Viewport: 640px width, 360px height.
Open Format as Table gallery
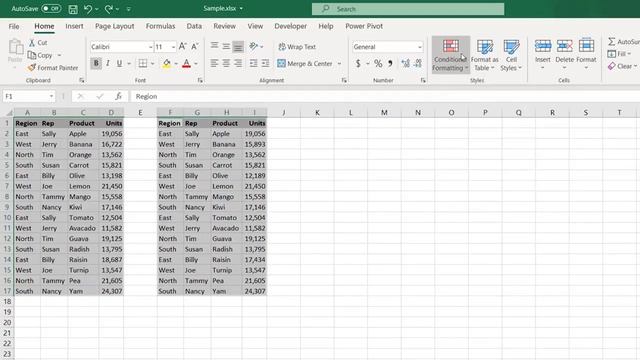click(x=485, y=55)
